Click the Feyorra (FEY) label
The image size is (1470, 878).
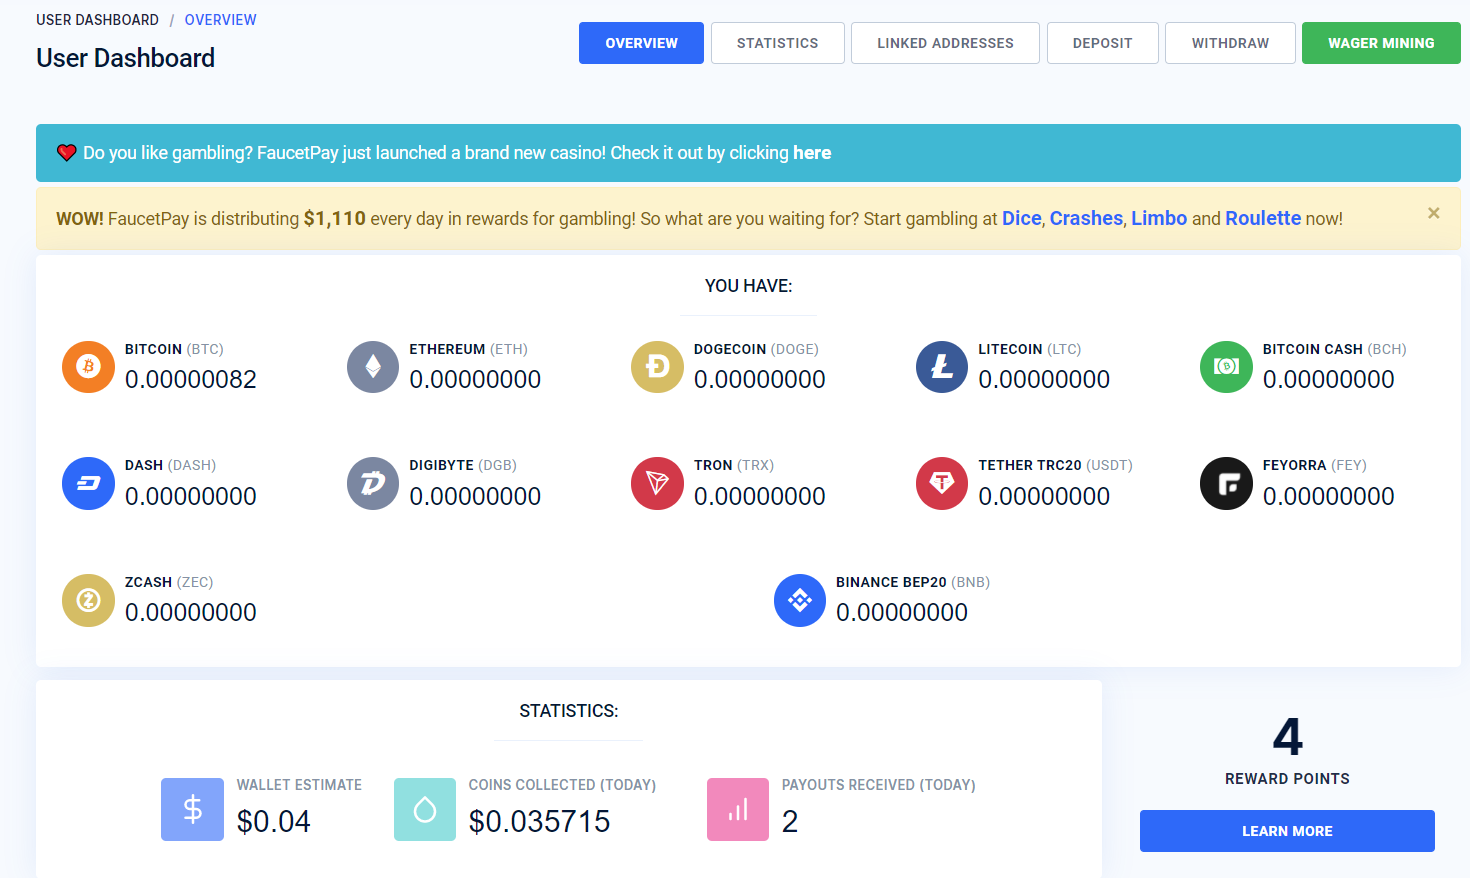1314,465
